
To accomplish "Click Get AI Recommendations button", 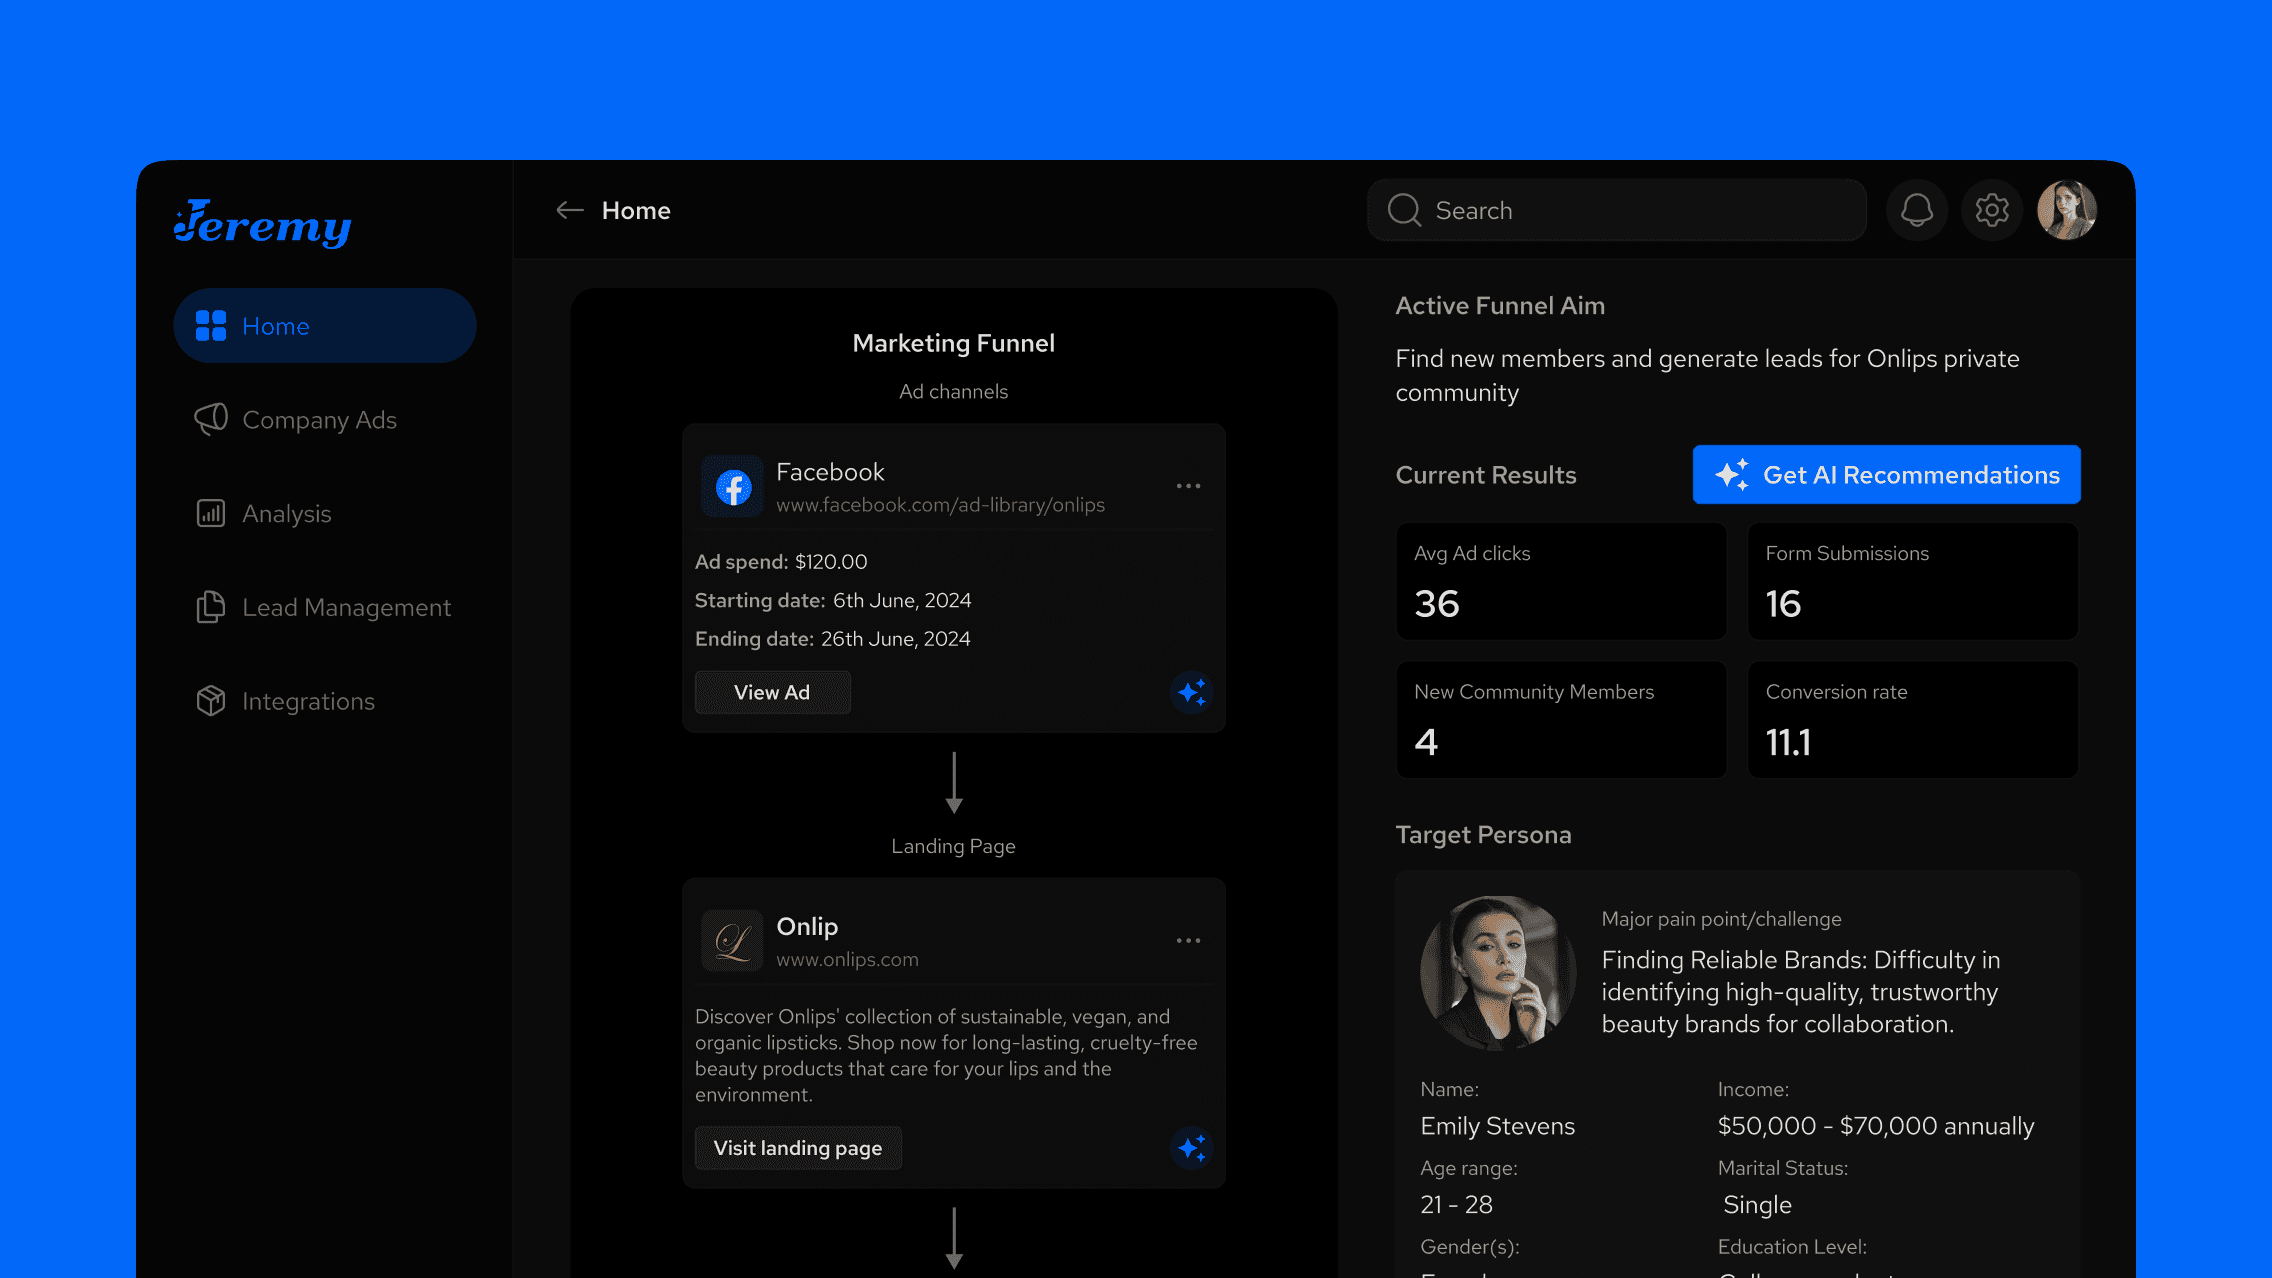I will [1886, 475].
